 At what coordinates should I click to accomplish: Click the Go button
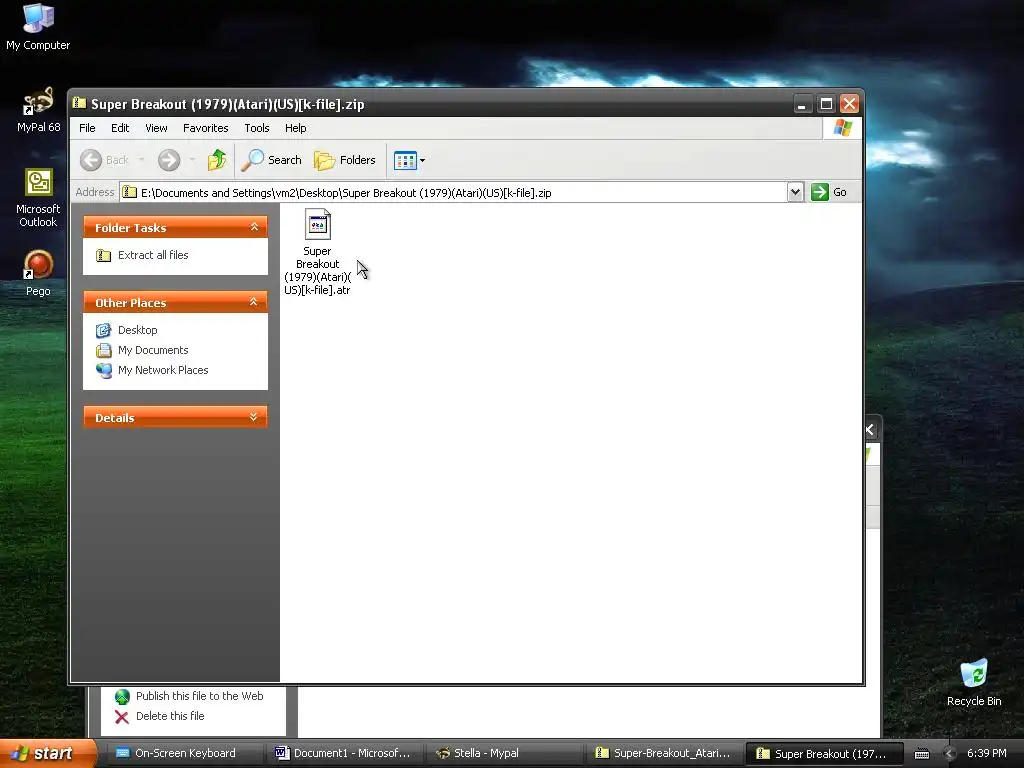pyautogui.click(x=829, y=192)
